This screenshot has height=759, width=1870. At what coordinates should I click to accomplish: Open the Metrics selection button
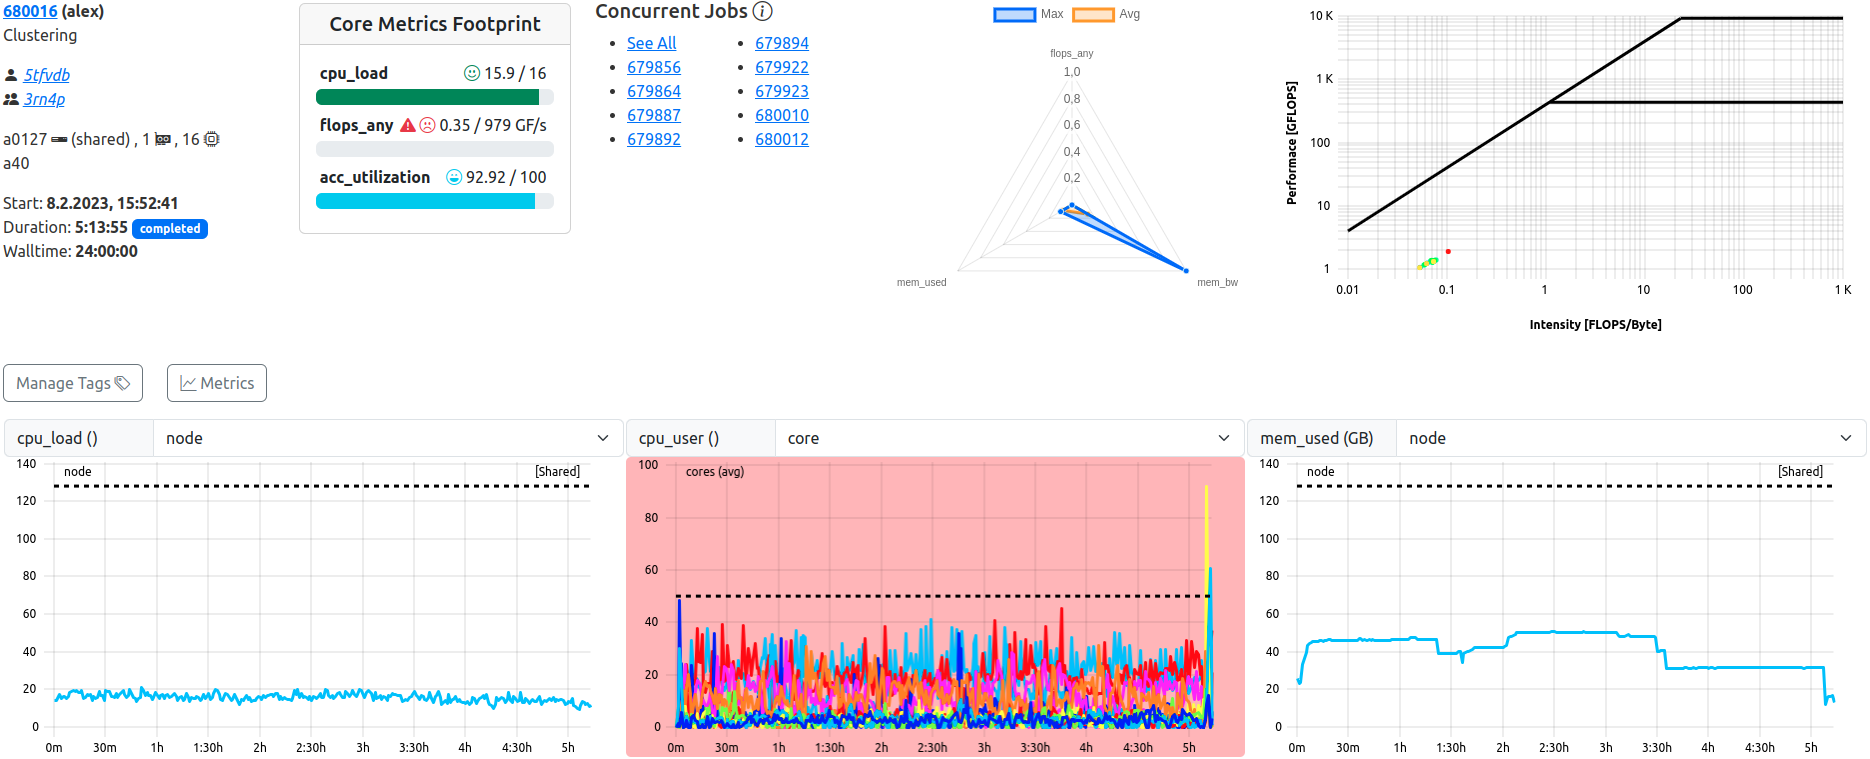[217, 383]
